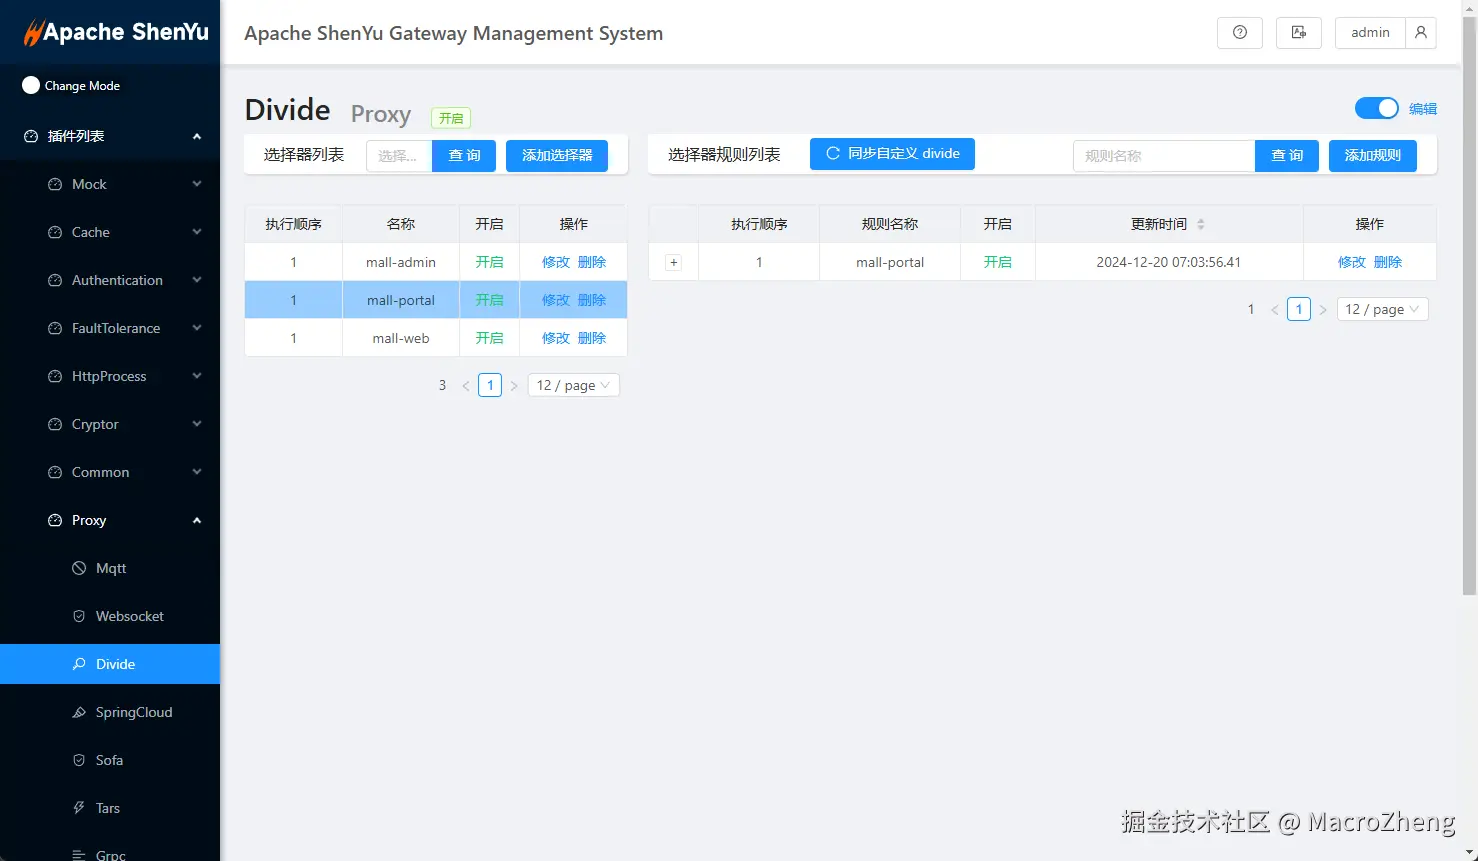Click the Mqtt plugin icon
The width and height of the screenshot is (1478, 861).
[x=79, y=568]
